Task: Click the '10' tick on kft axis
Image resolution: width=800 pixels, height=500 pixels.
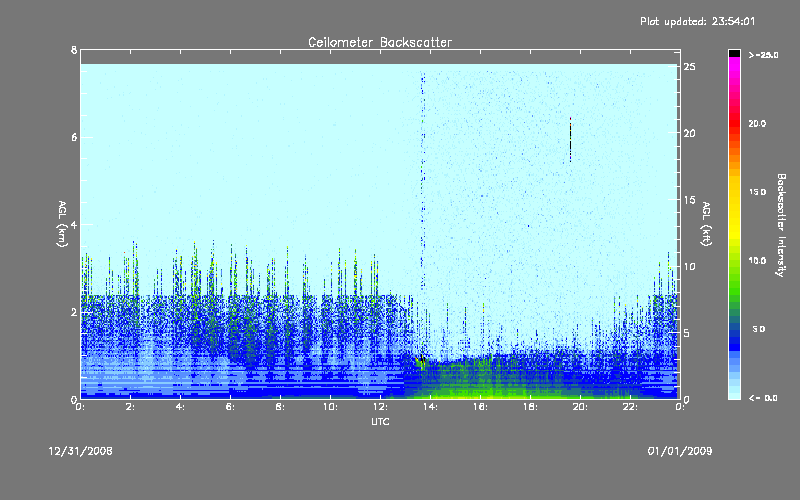Action: click(690, 266)
